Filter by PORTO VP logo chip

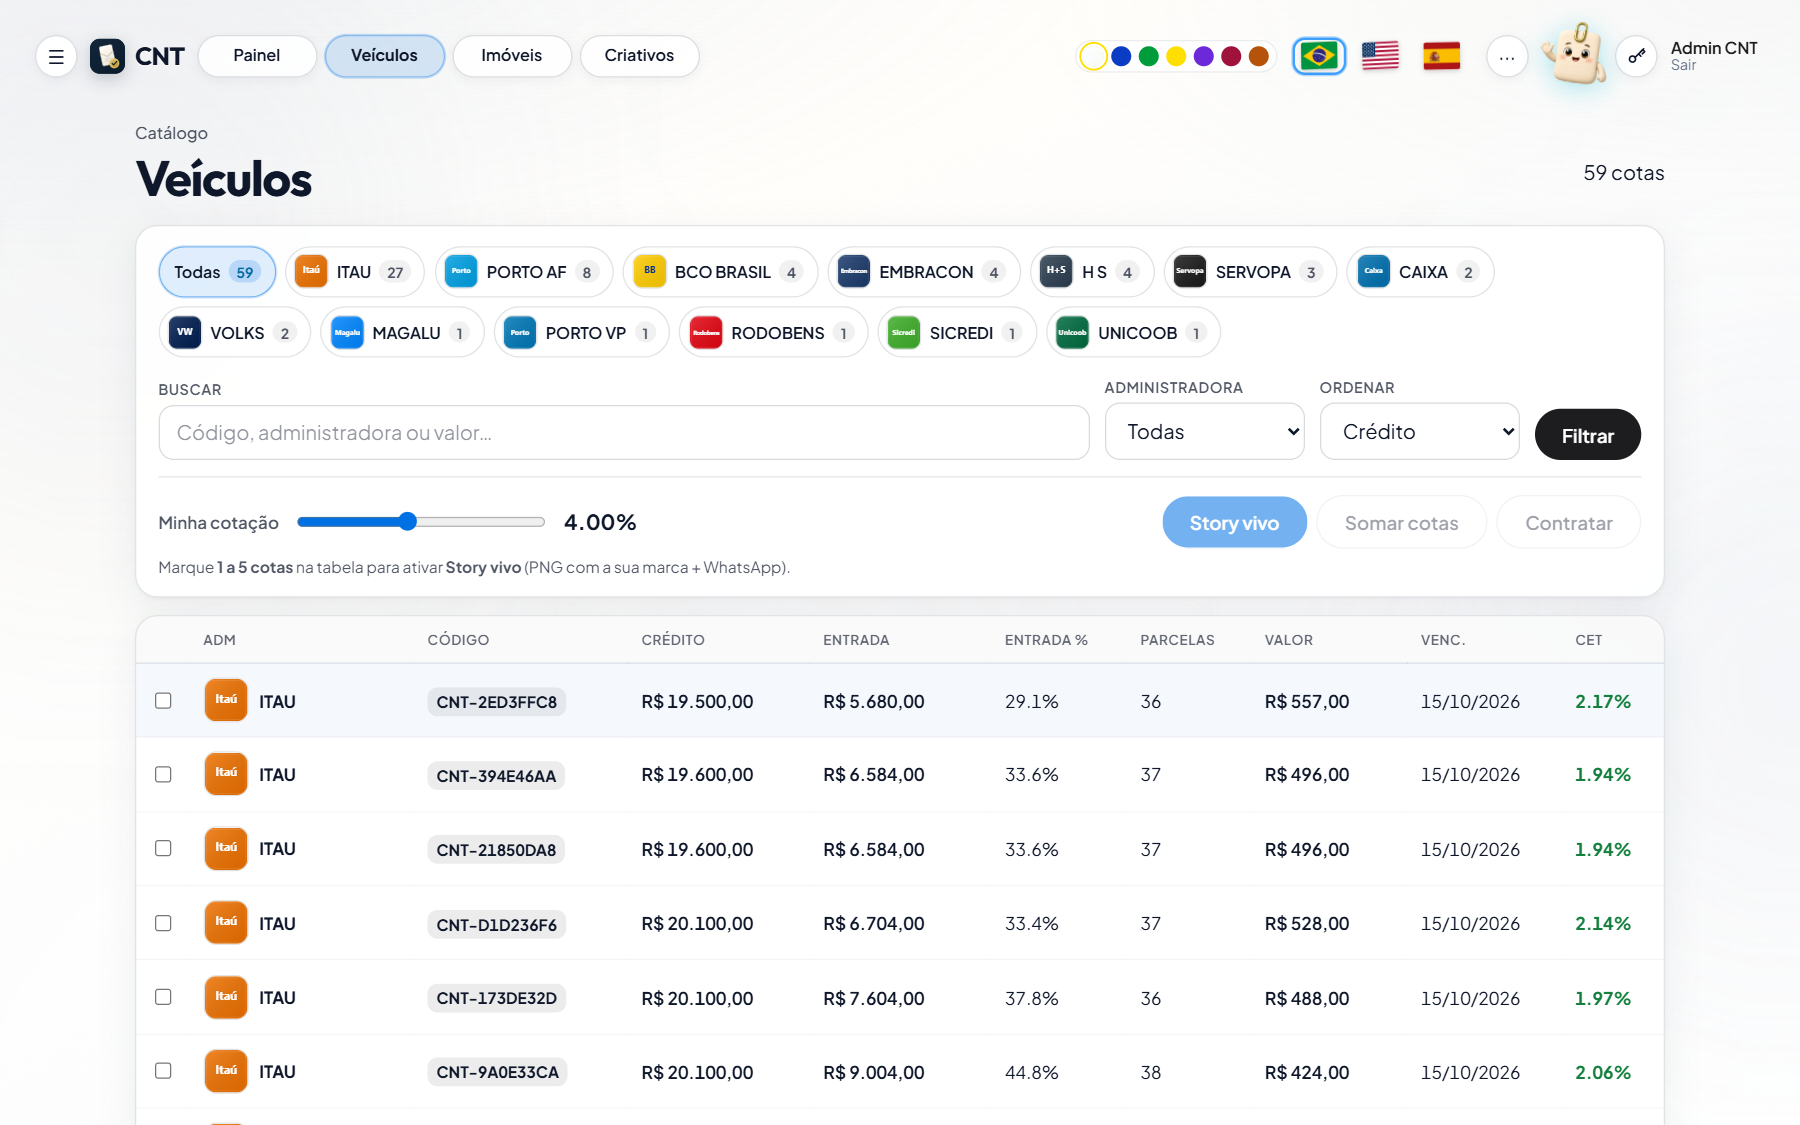(581, 333)
